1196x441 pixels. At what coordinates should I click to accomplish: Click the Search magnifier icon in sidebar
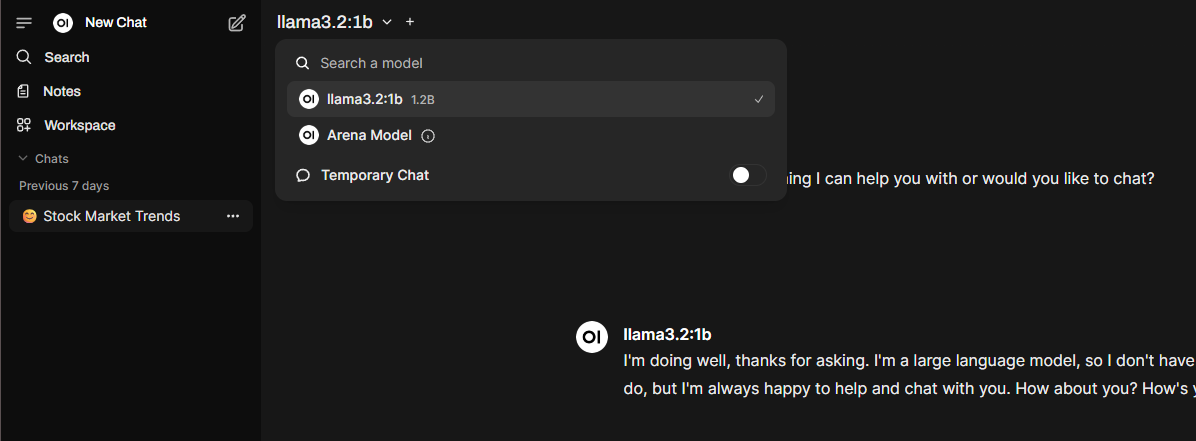(24, 57)
